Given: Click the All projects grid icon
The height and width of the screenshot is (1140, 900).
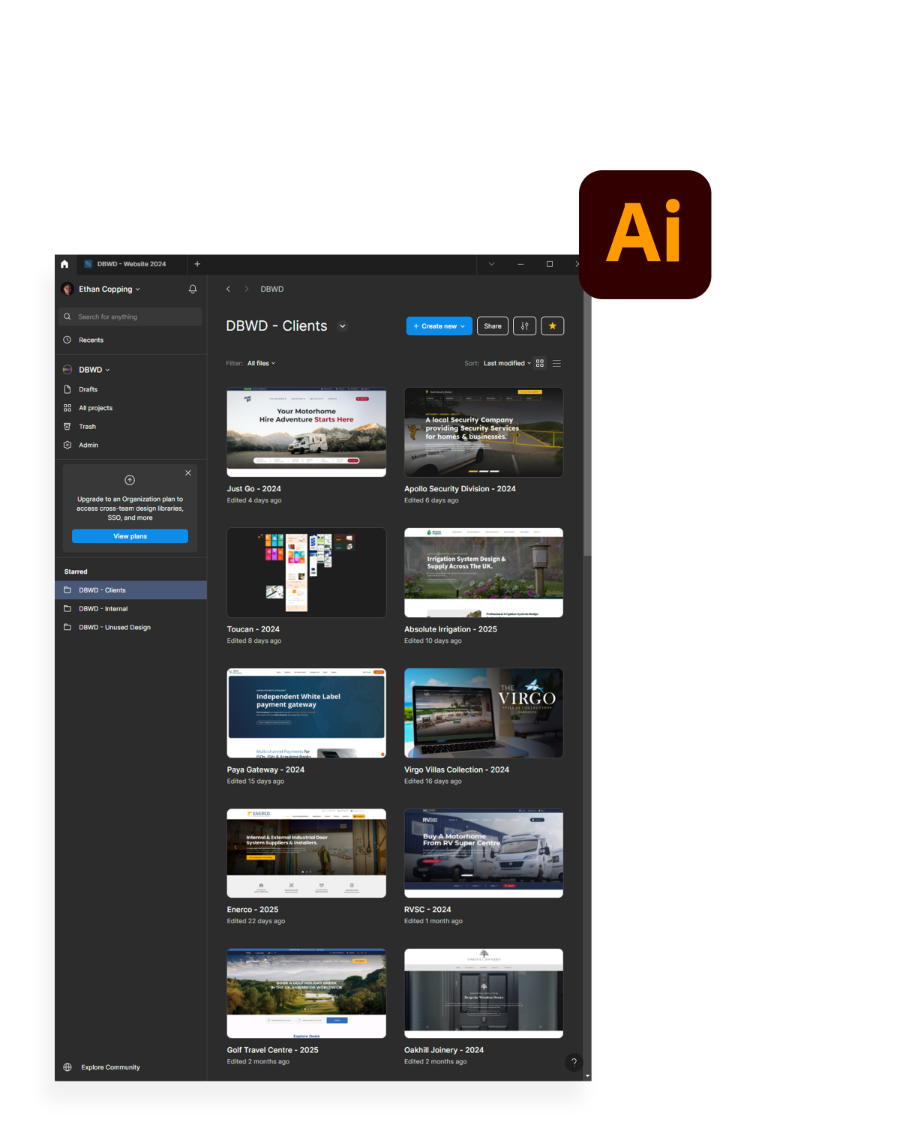Looking at the screenshot, I should coord(68,408).
